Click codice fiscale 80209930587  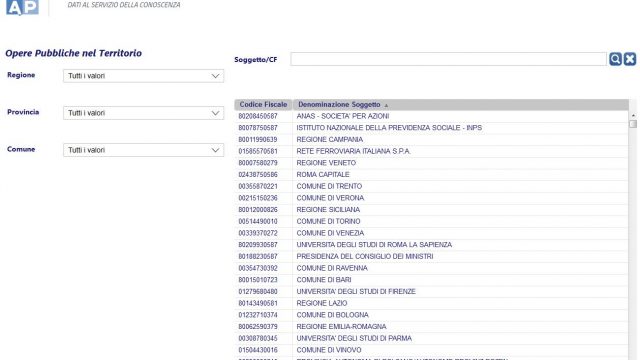pyautogui.click(x=258, y=245)
